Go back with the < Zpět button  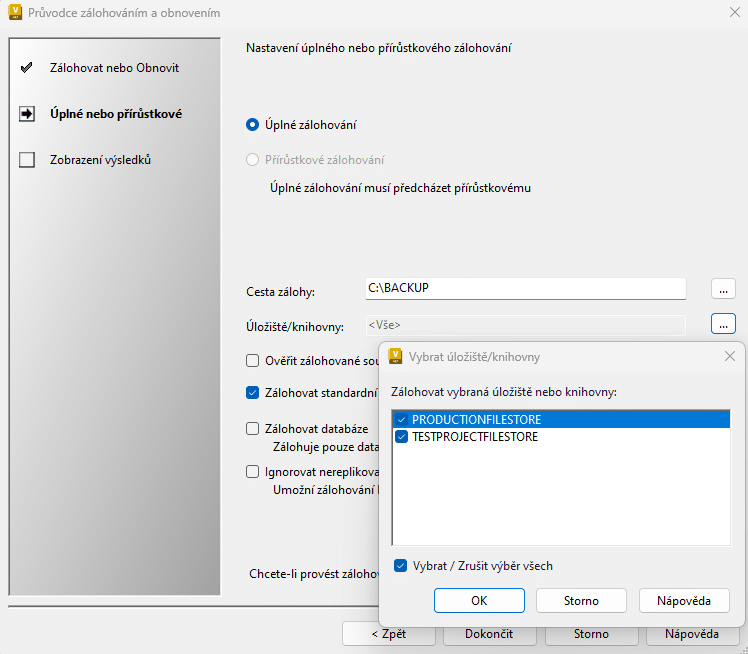point(389,634)
